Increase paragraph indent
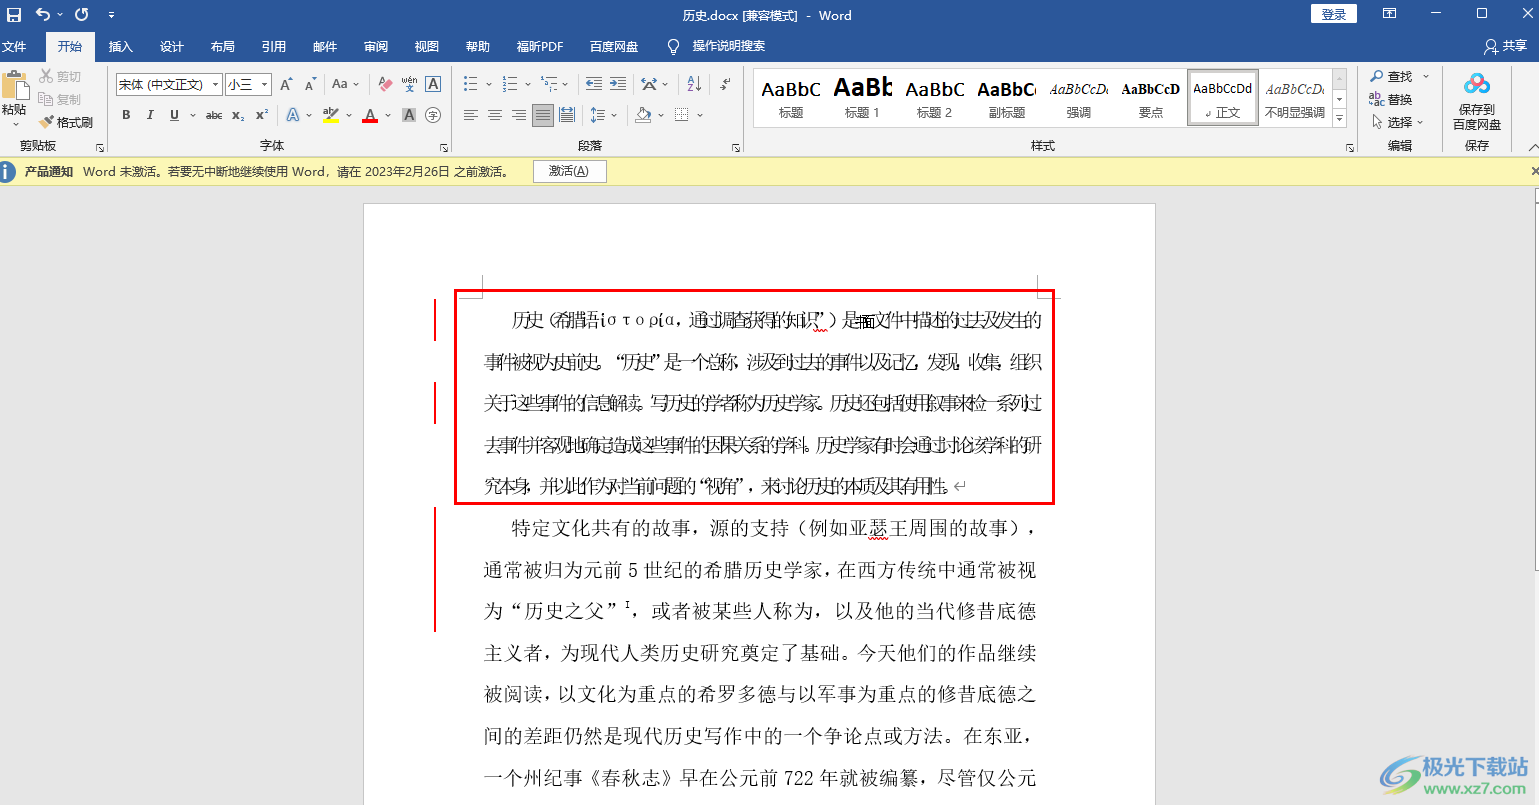The image size is (1539, 805). [x=618, y=85]
